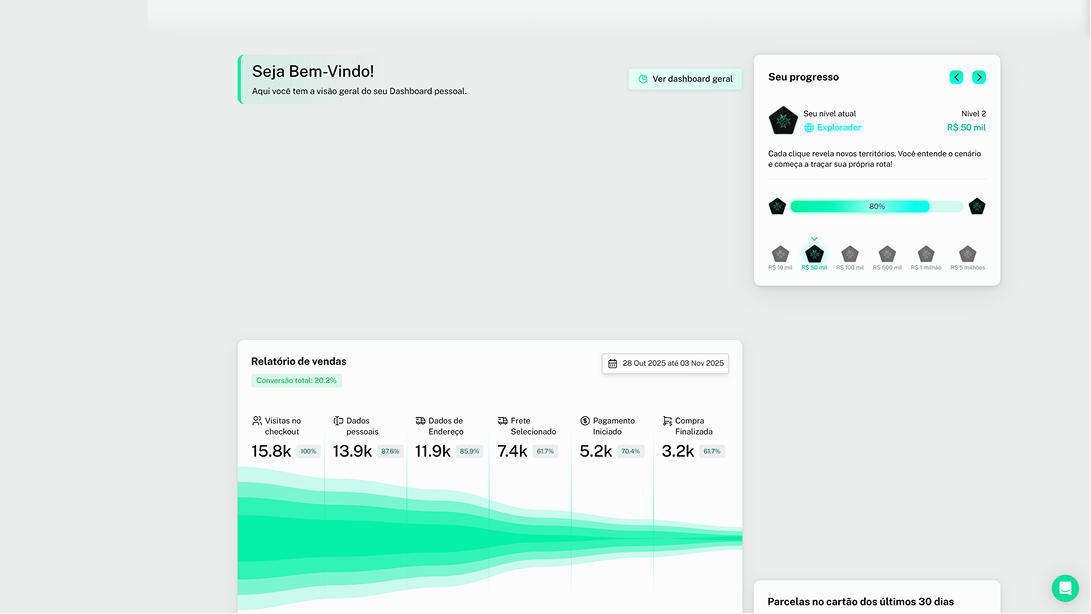Click the Pagamento Iniciado coin icon

(585, 420)
